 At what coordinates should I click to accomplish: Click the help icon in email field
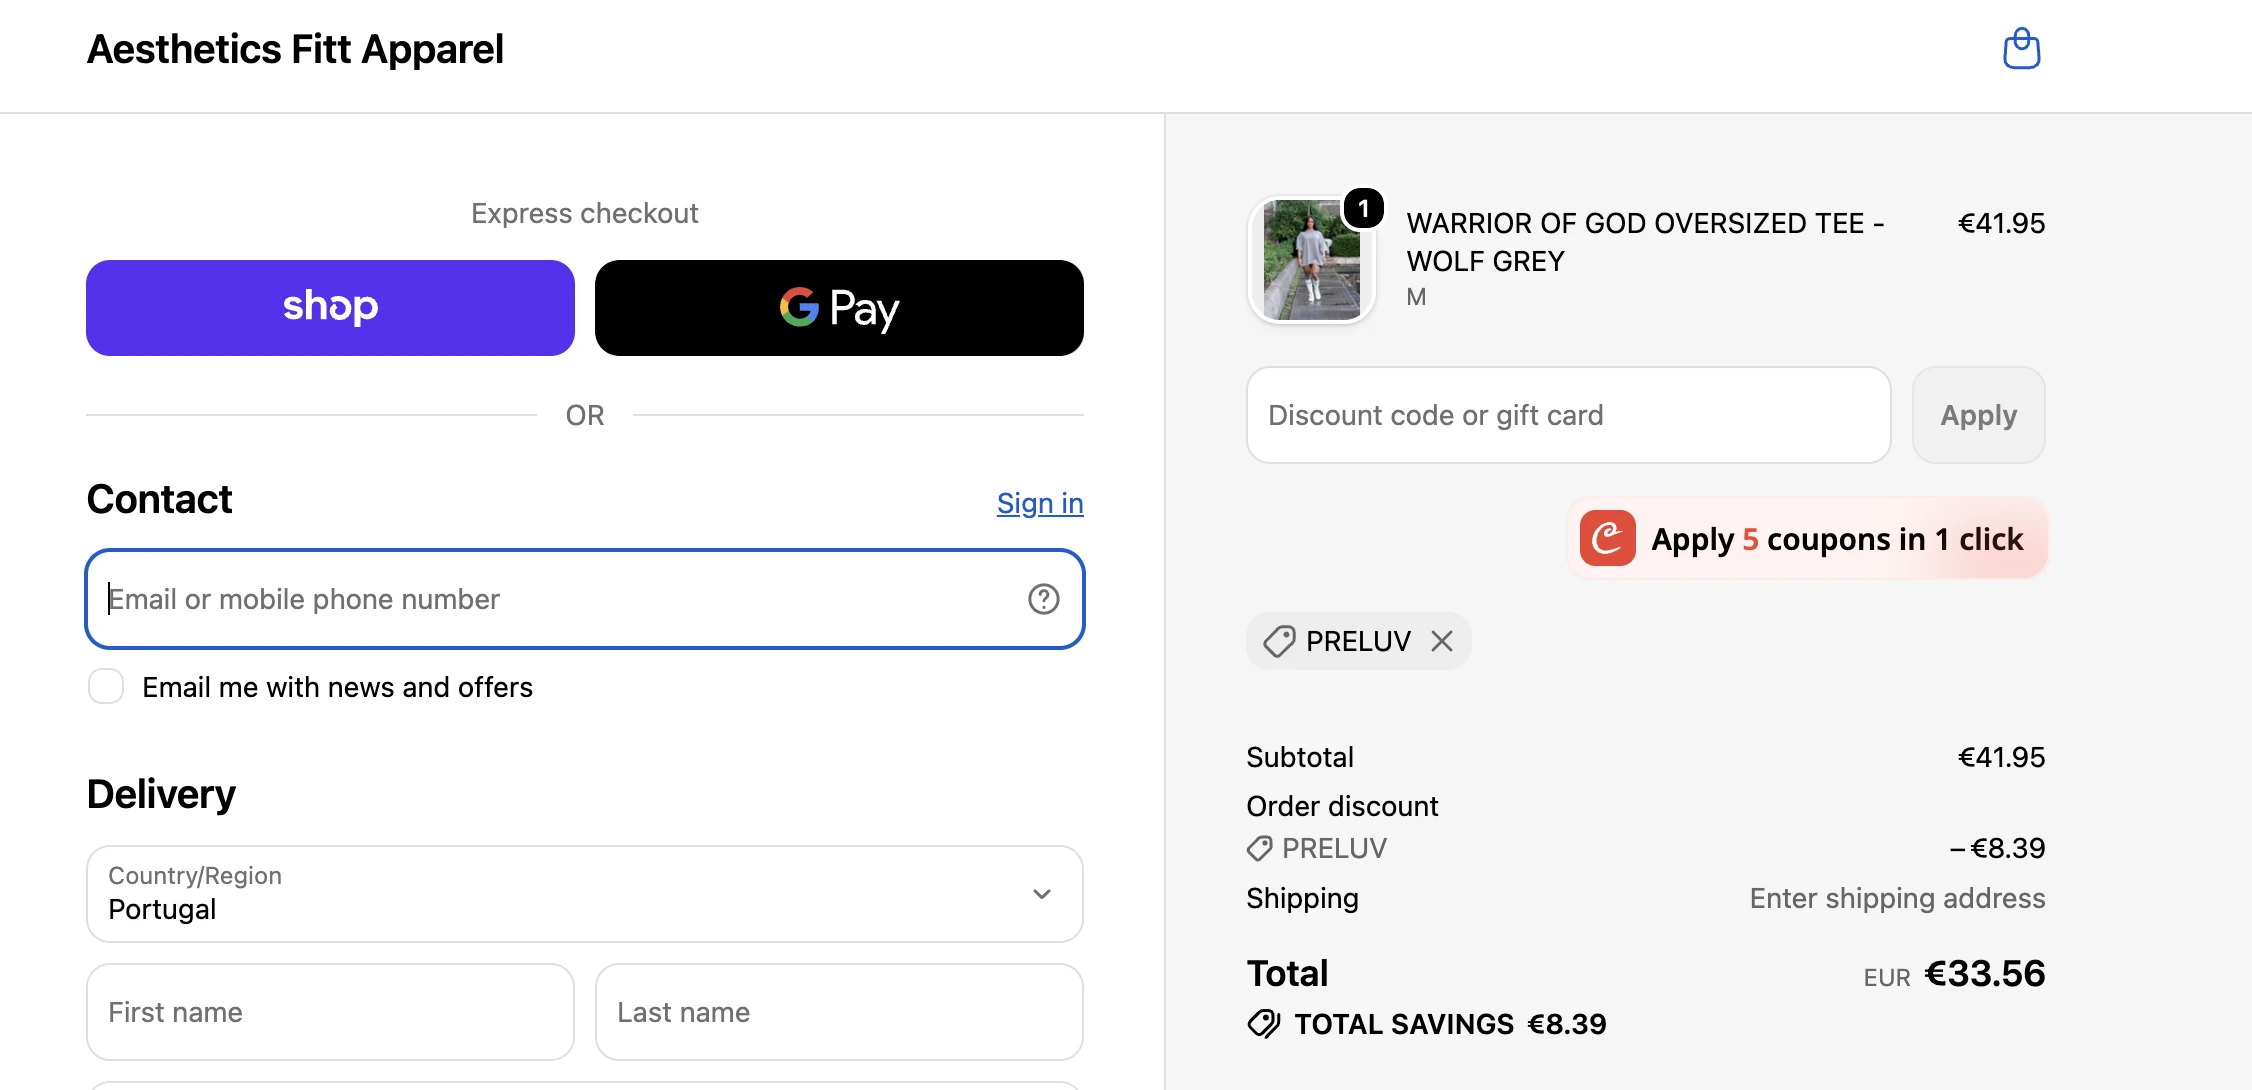coord(1043,599)
